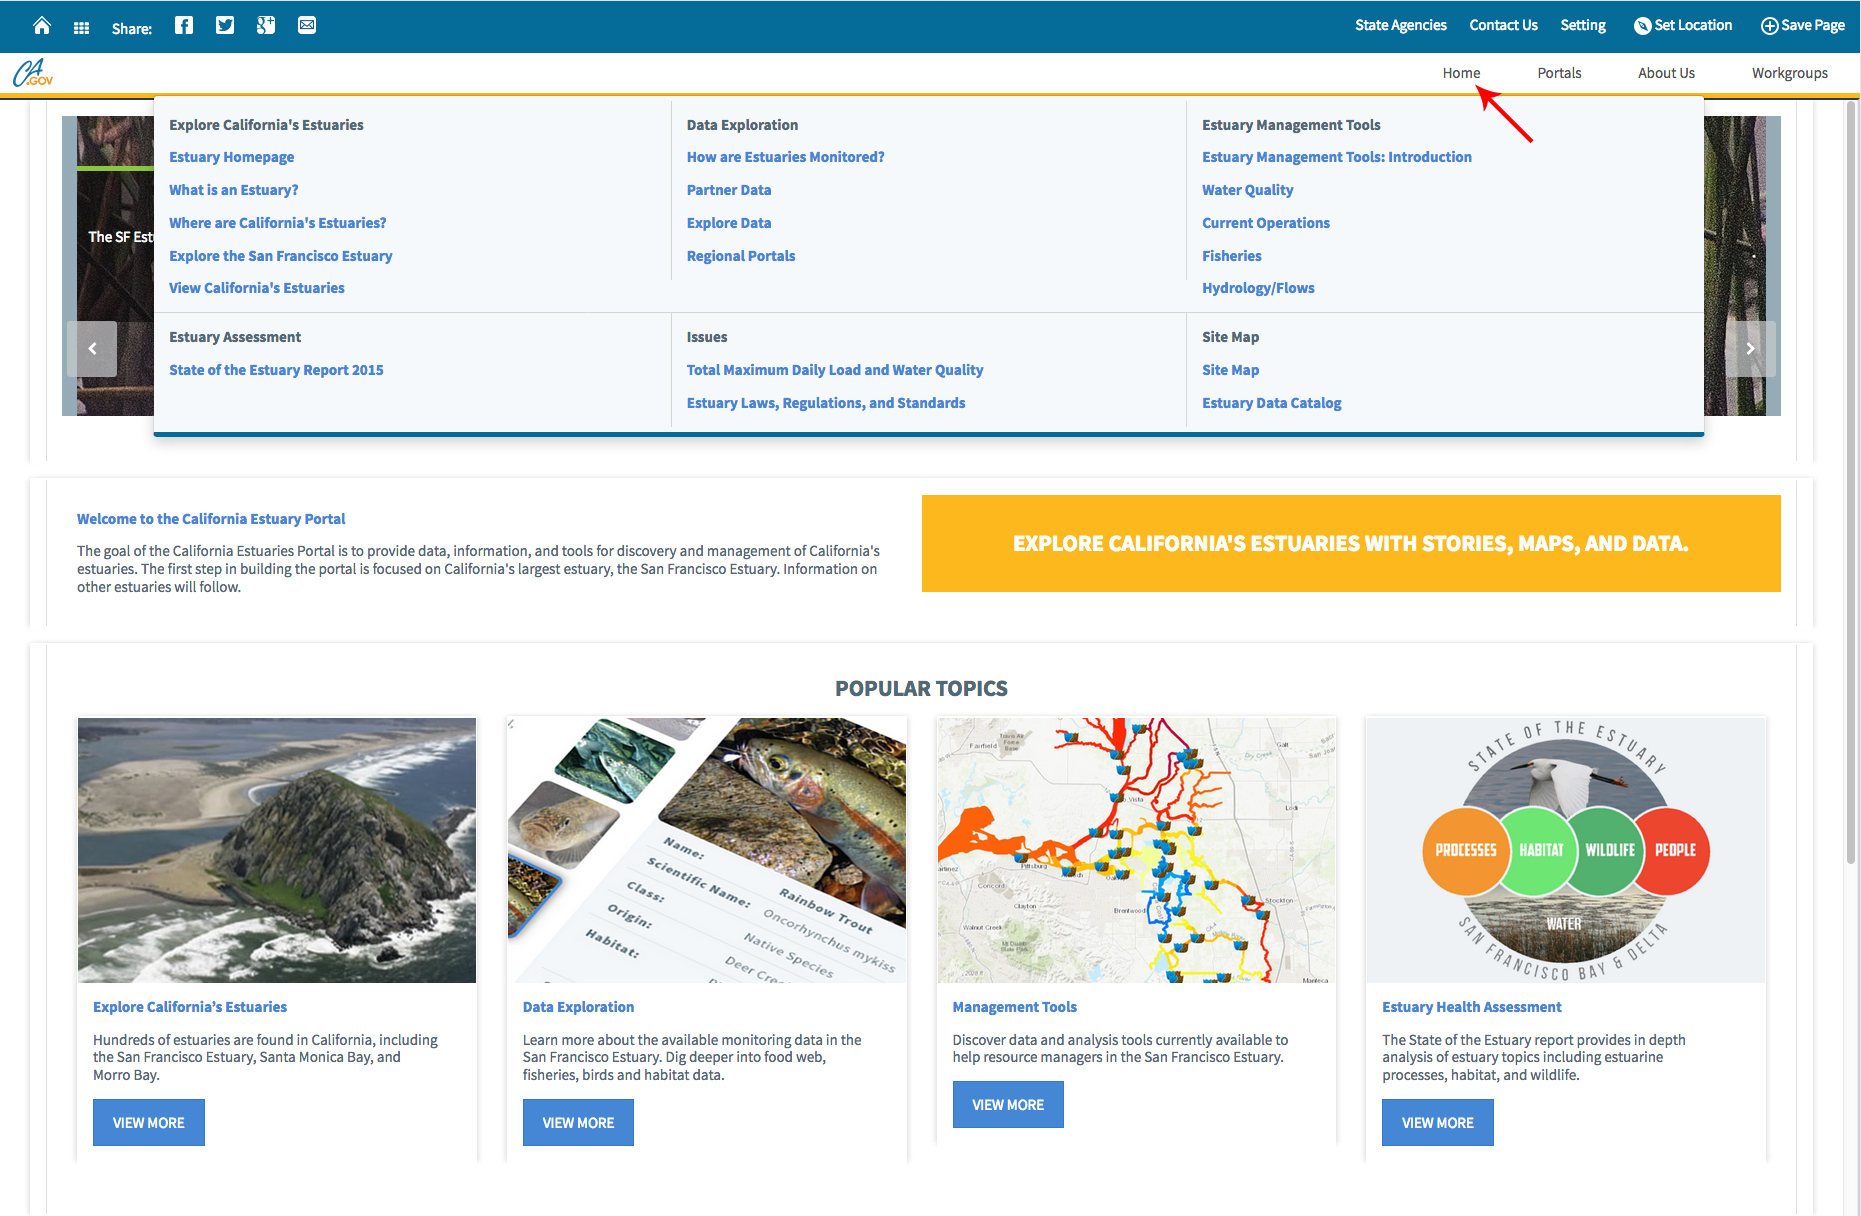Image resolution: width=1861 pixels, height=1216 pixels.
Task: Open Partner Data link
Action: (x=728, y=190)
